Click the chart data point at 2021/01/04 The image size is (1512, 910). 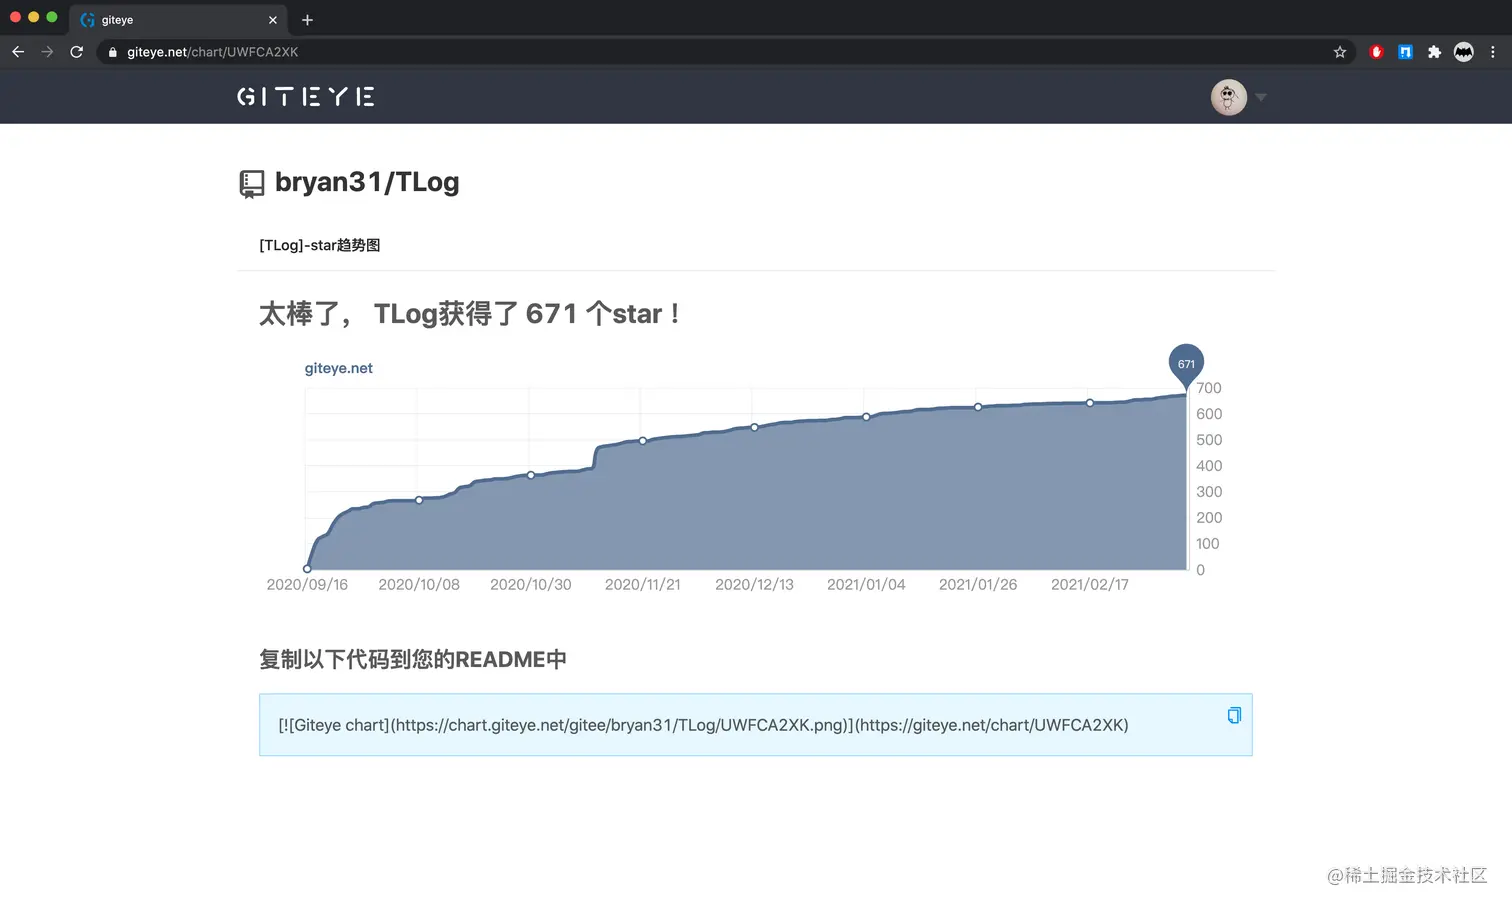[866, 417]
